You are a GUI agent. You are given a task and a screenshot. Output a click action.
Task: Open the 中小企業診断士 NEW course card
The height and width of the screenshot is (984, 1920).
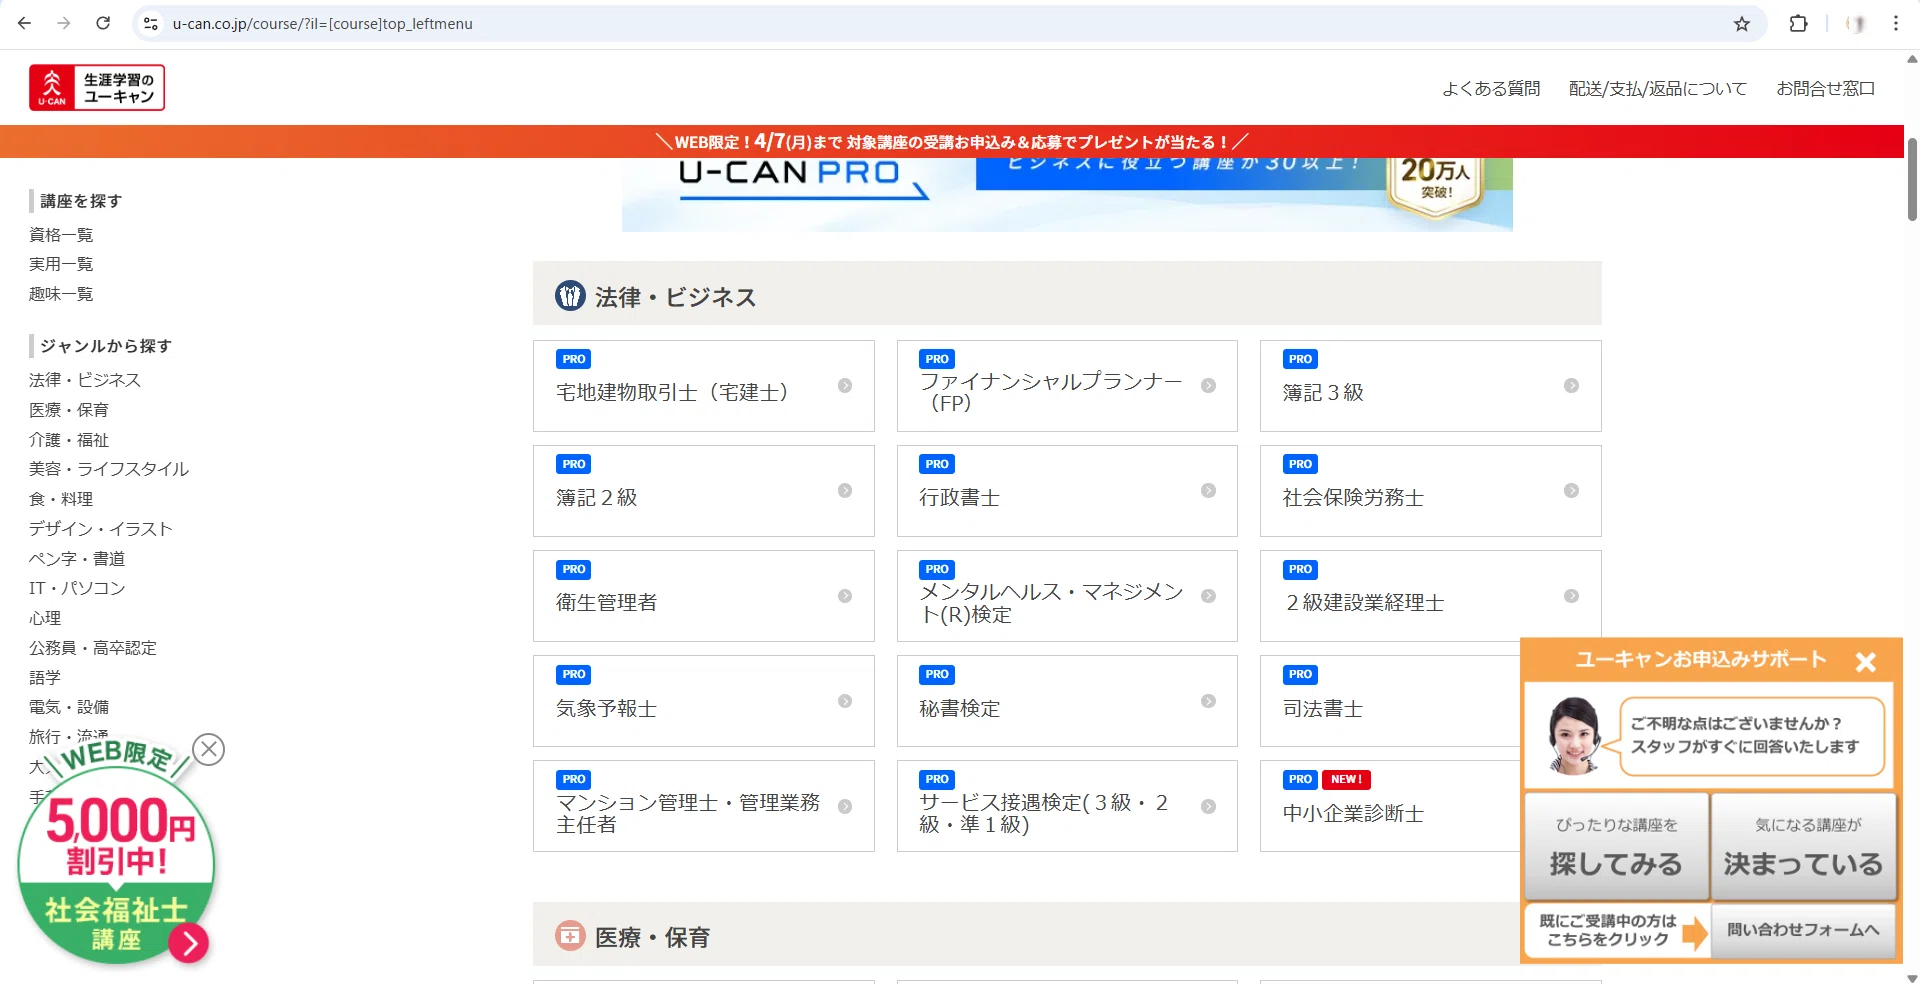point(1390,806)
